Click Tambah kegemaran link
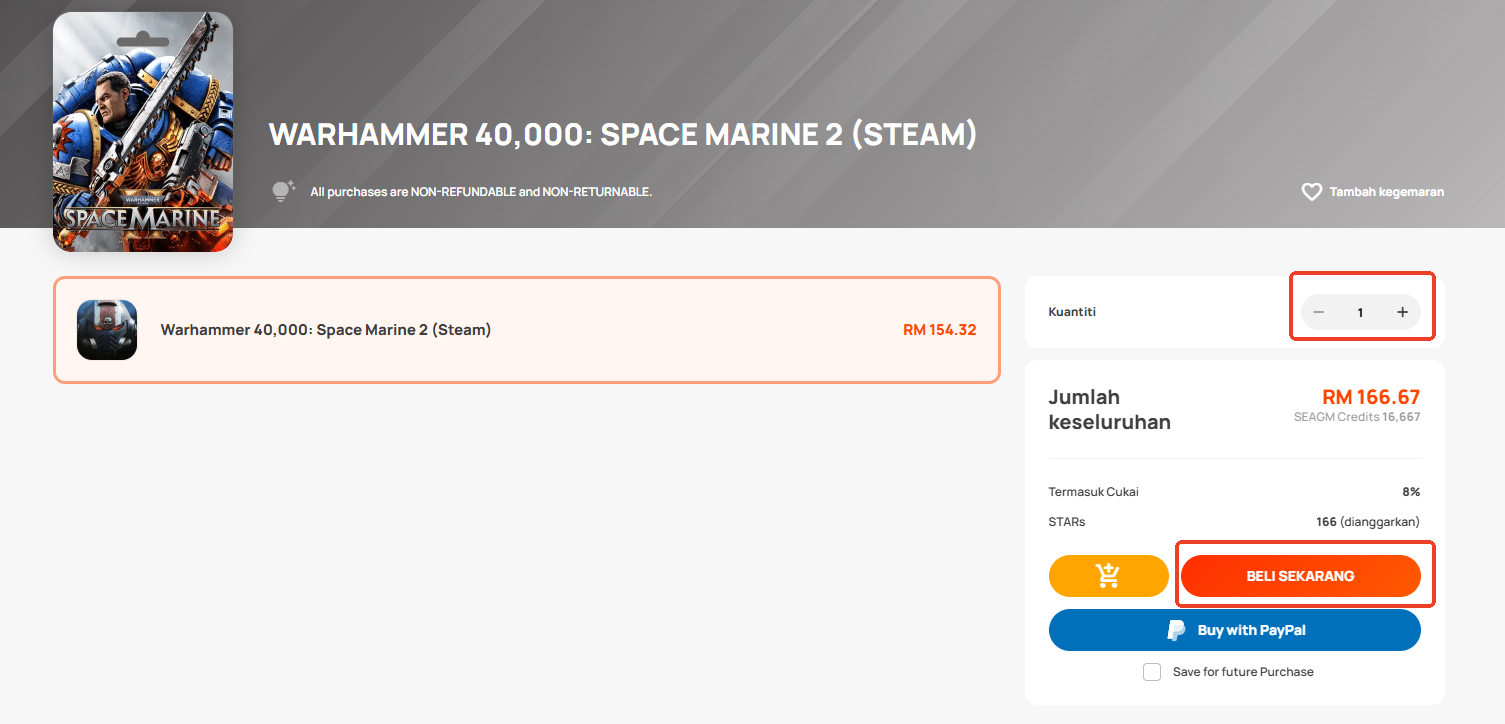 point(1386,191)
